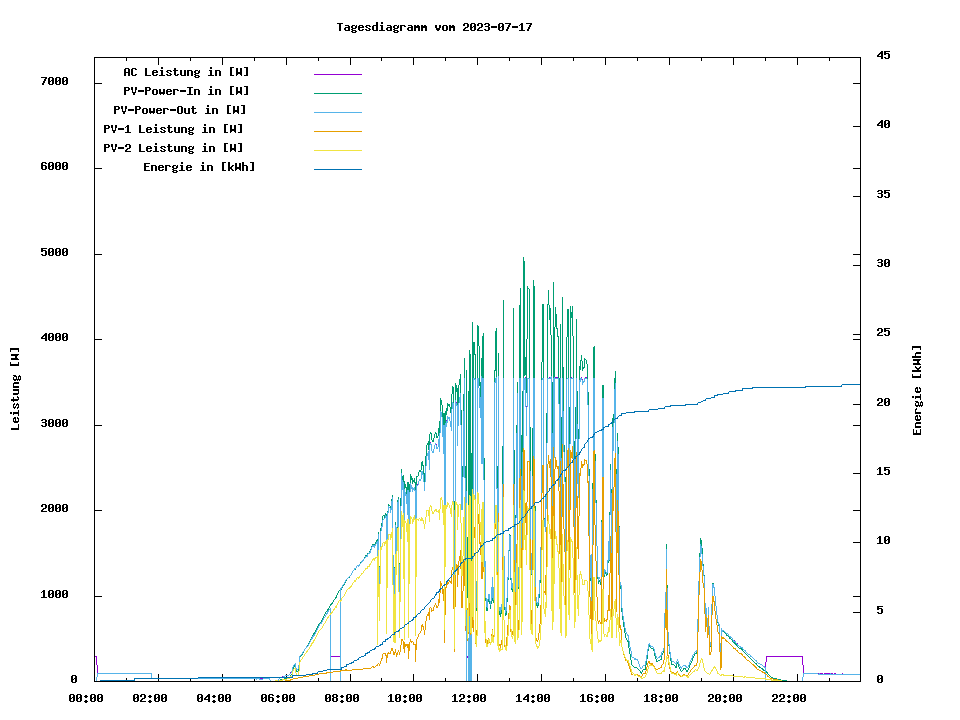The height and width of the screenshot is (720, 960).
Task: Click the purple AC Leistung legend line
Action: (x=337, y=74)
